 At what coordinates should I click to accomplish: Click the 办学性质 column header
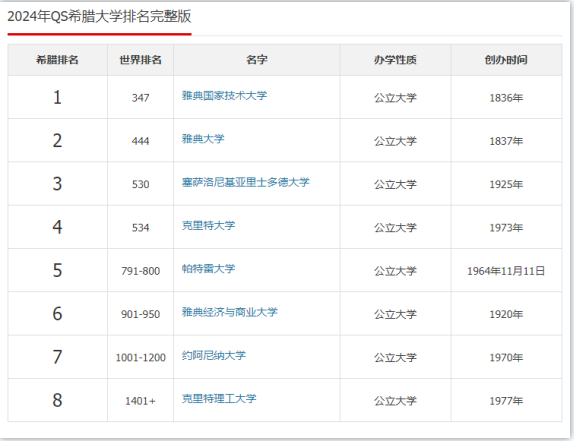(395, 60)
